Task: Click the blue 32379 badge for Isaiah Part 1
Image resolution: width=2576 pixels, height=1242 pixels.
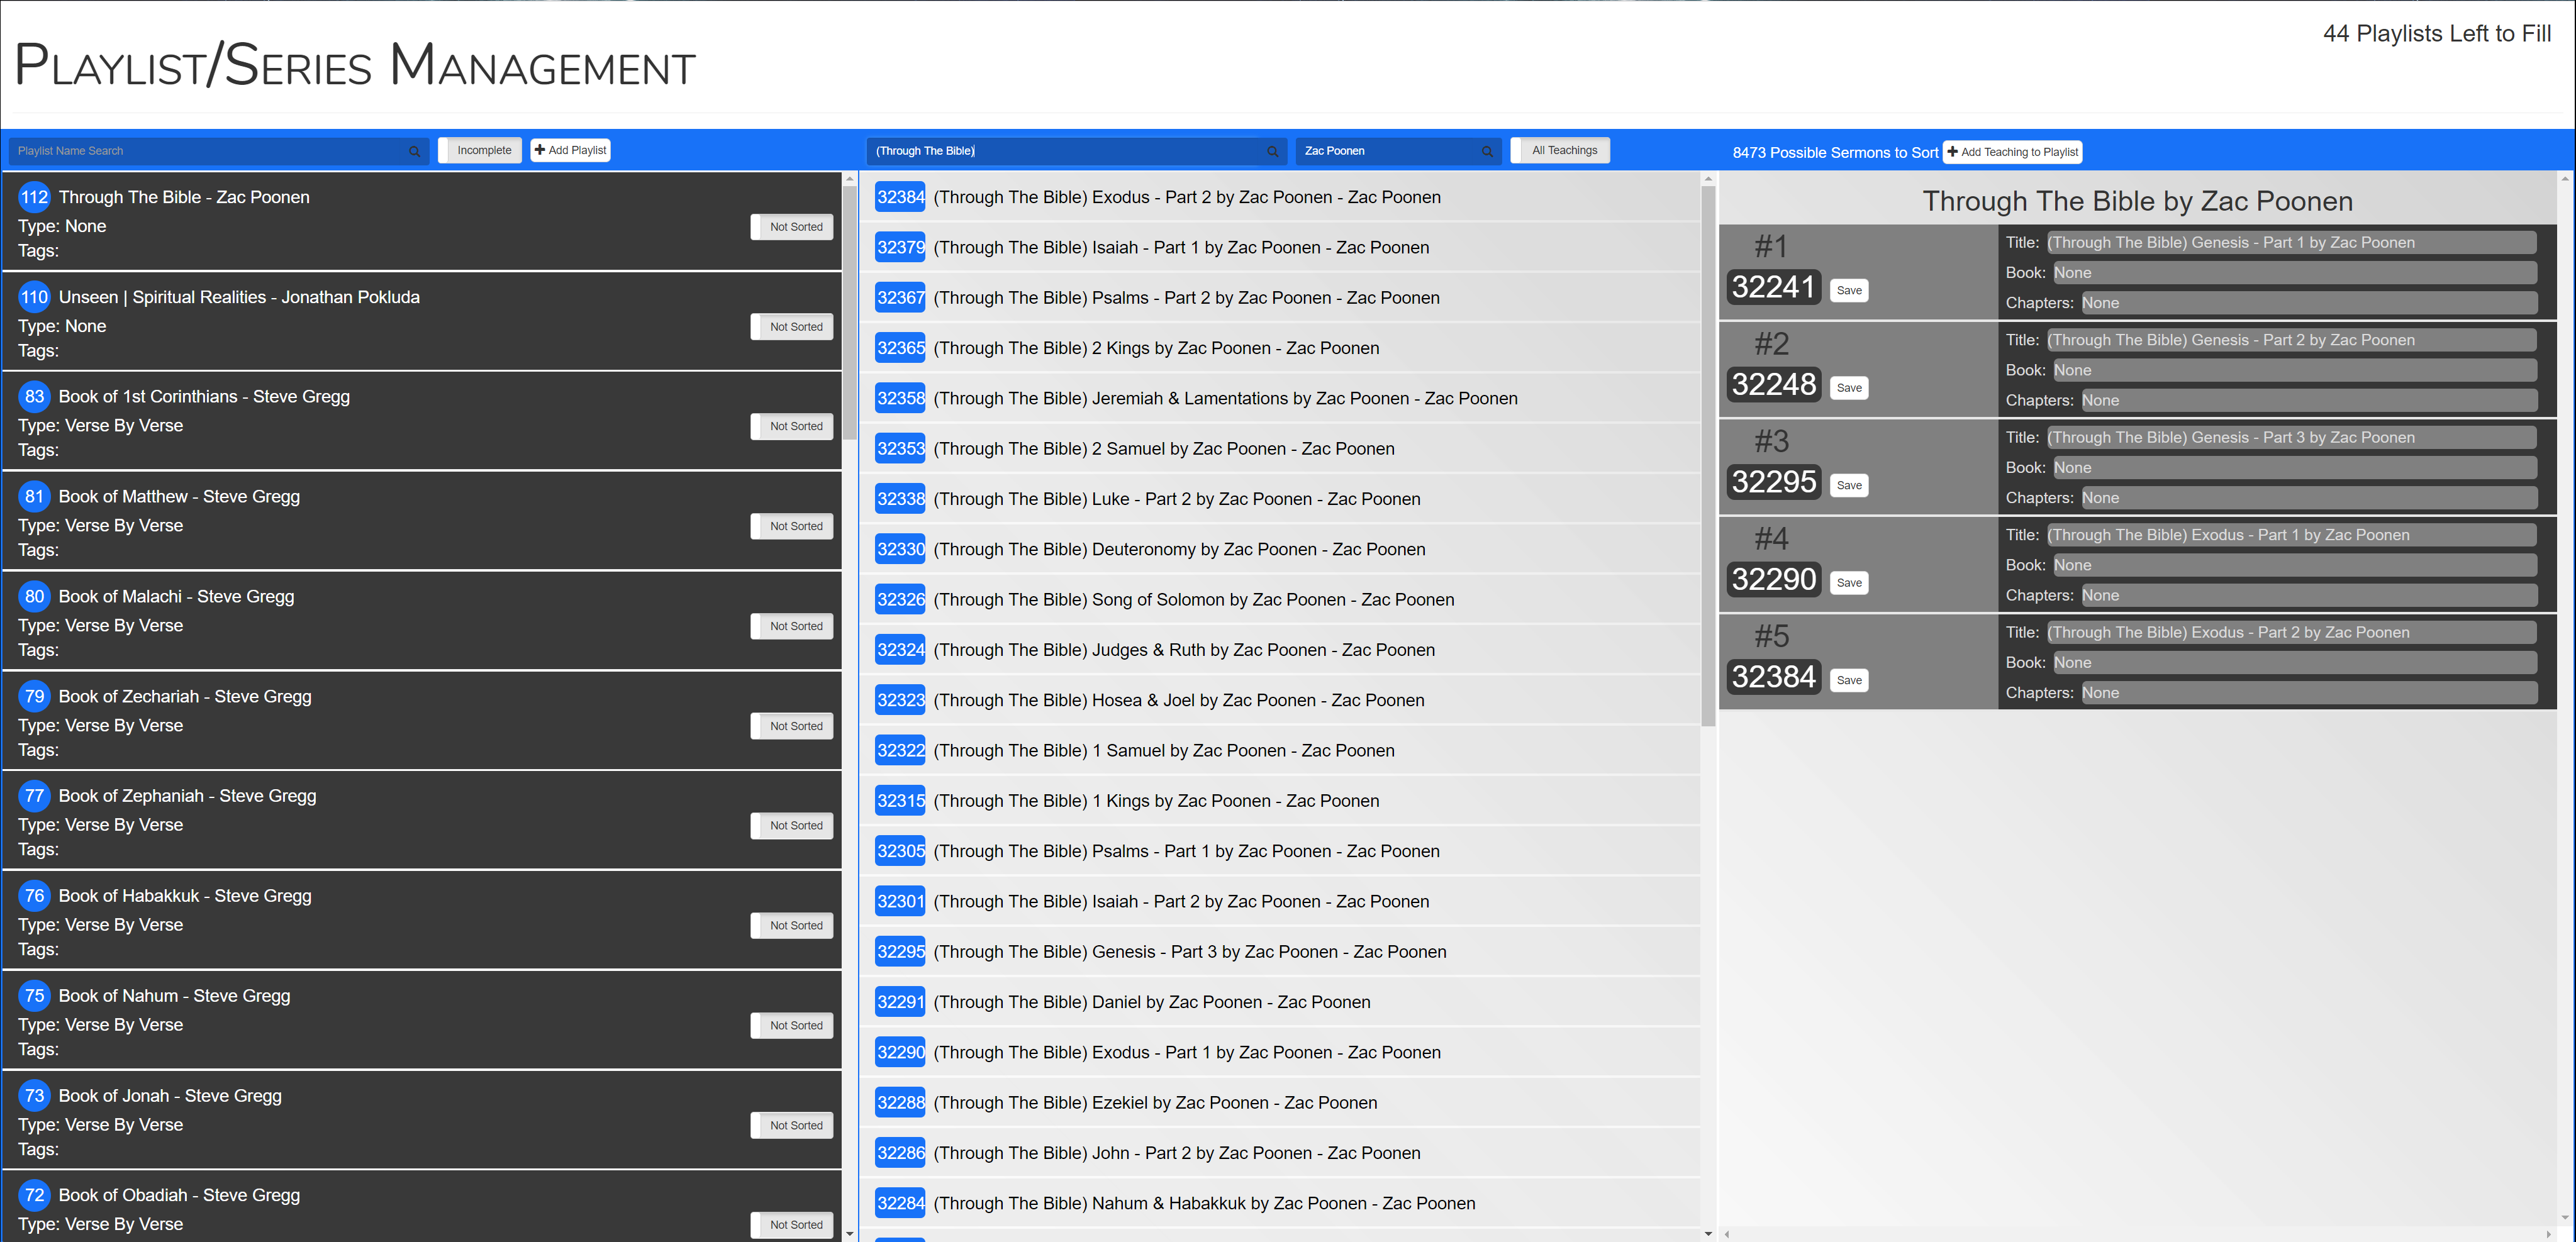Action: 900,248
